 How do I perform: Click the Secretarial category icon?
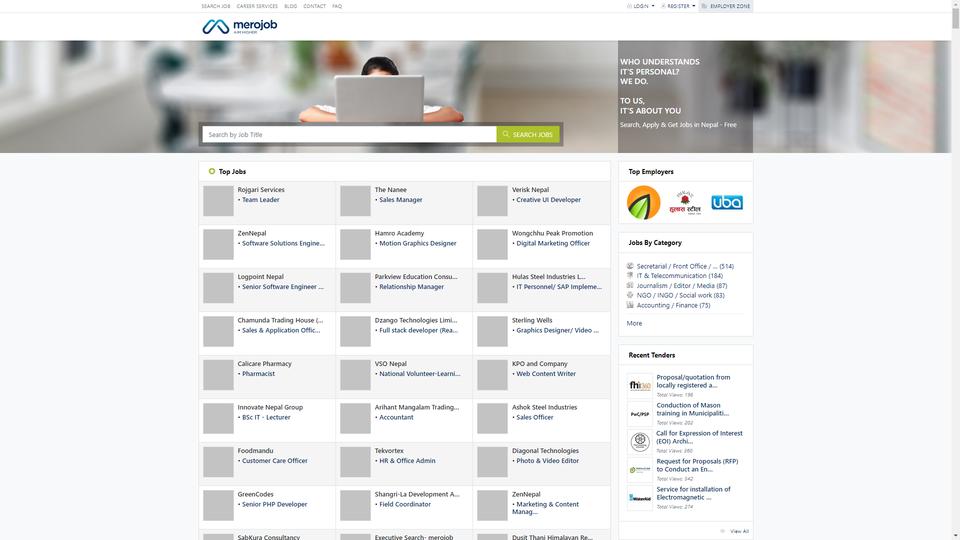pyautogui.click(x=630, y=266)
